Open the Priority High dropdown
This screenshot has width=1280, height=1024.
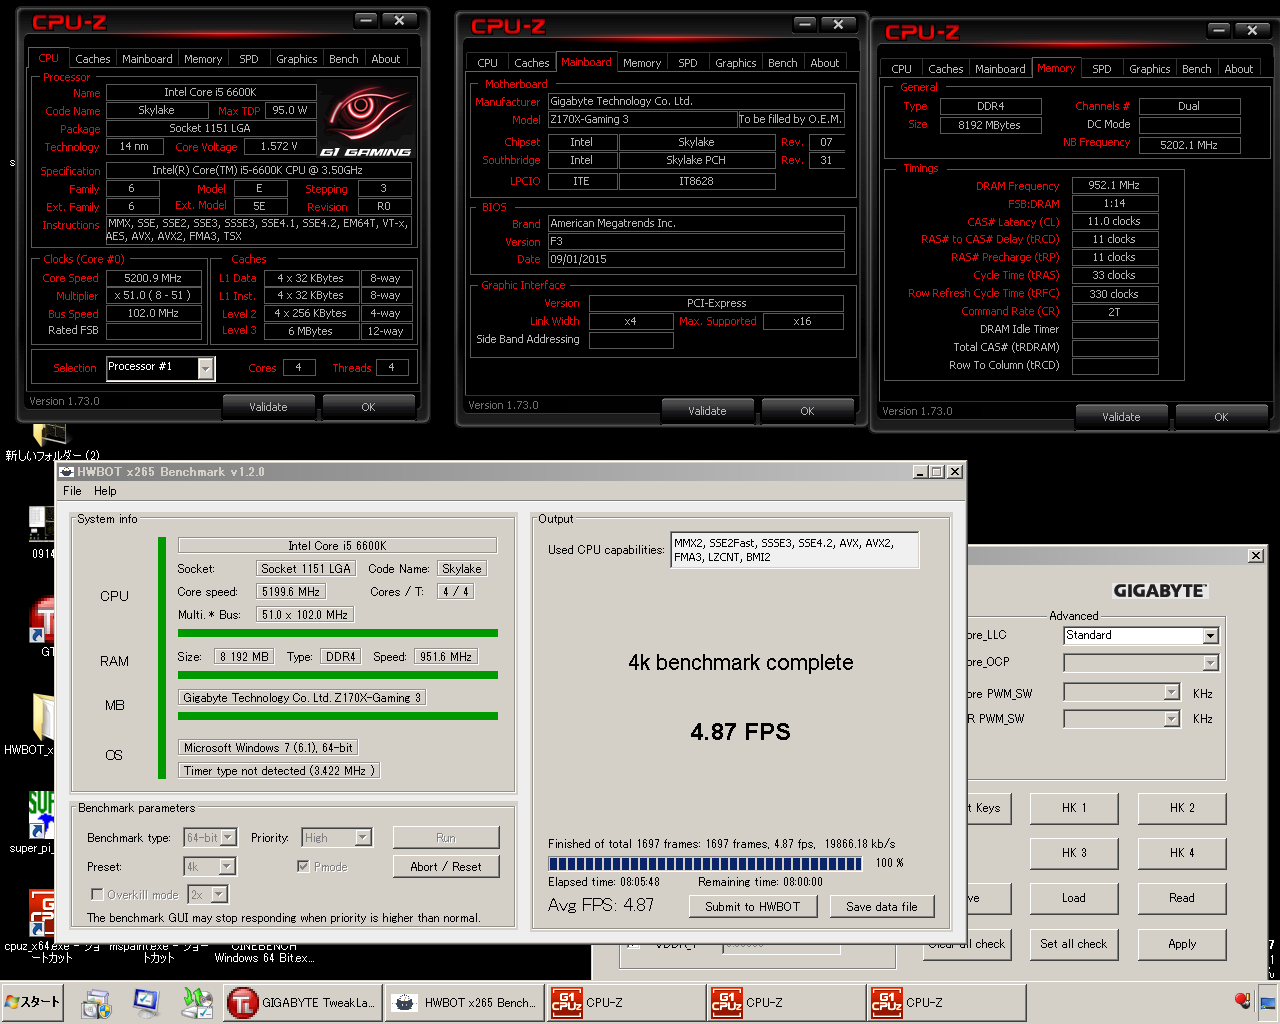click(363, 838)
